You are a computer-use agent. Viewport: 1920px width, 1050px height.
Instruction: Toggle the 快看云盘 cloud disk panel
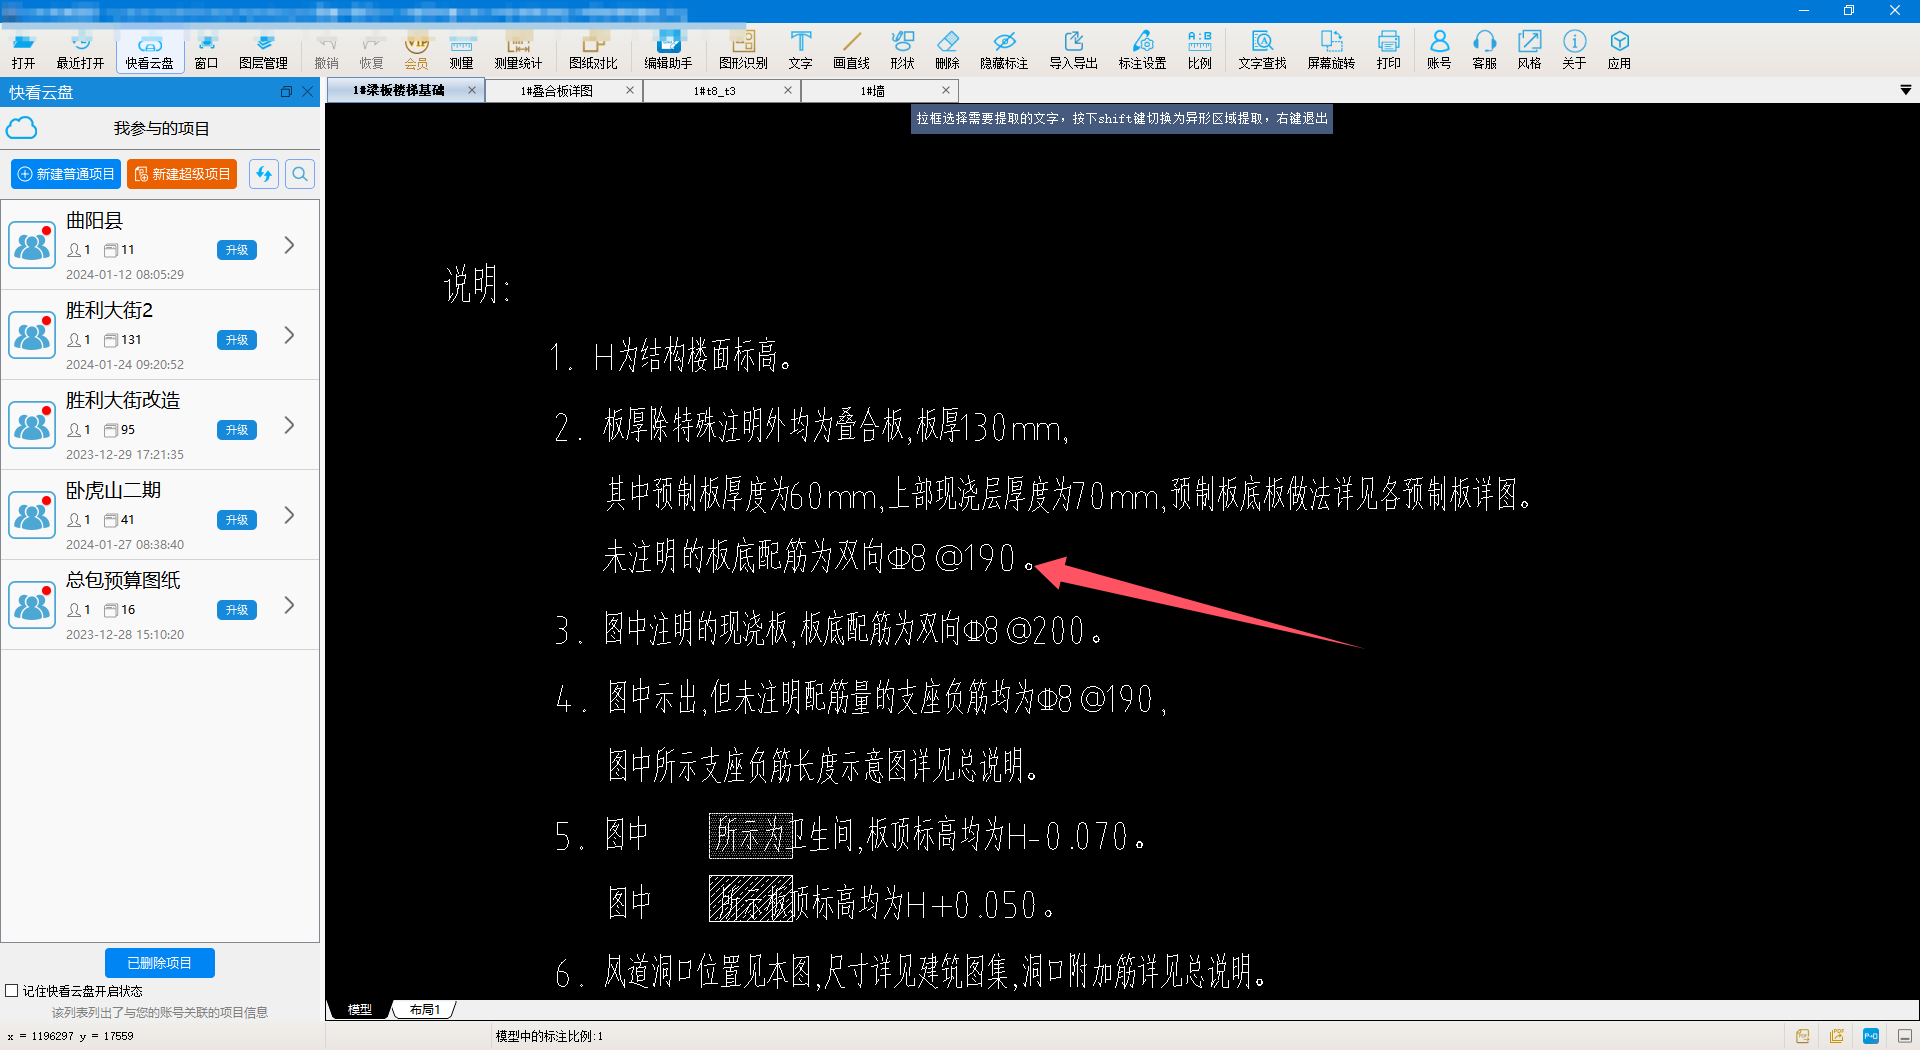click(x=149, y=50)
